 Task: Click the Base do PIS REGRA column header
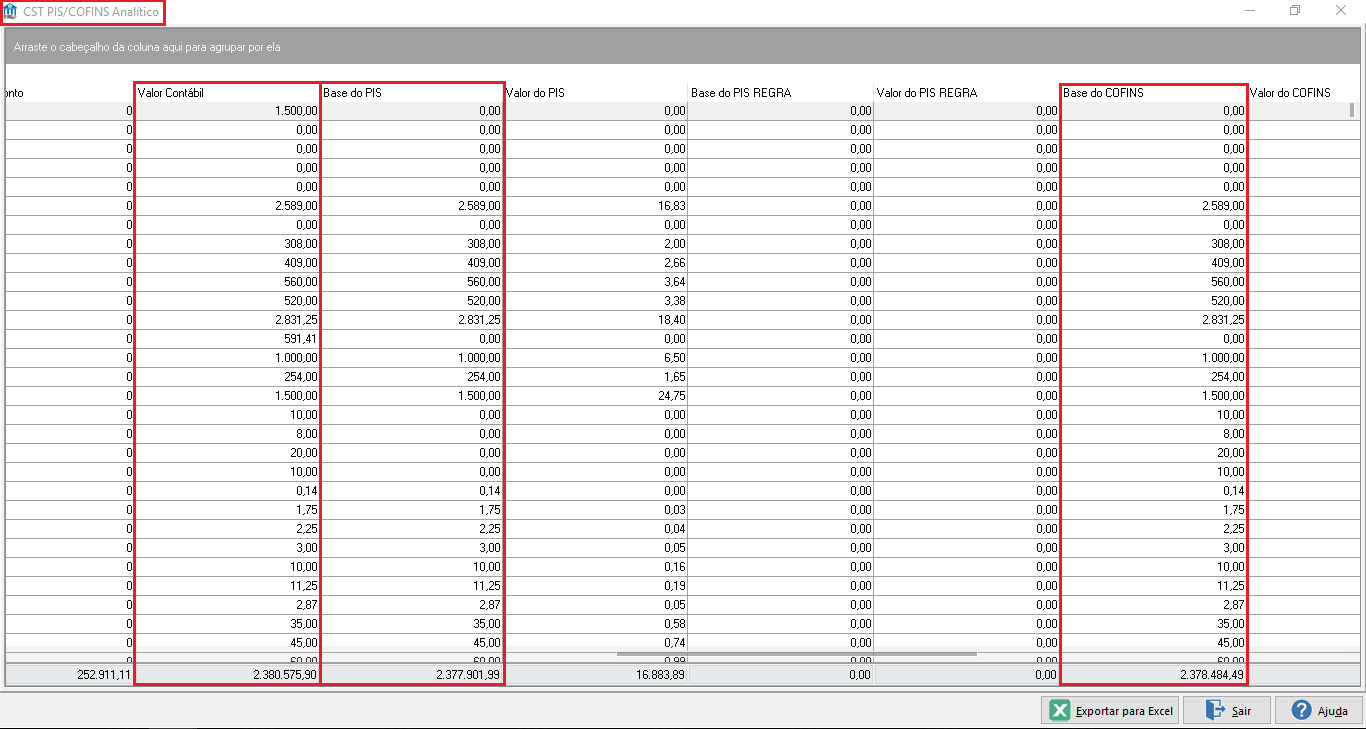pyautogui.click(x=781, y=93)
